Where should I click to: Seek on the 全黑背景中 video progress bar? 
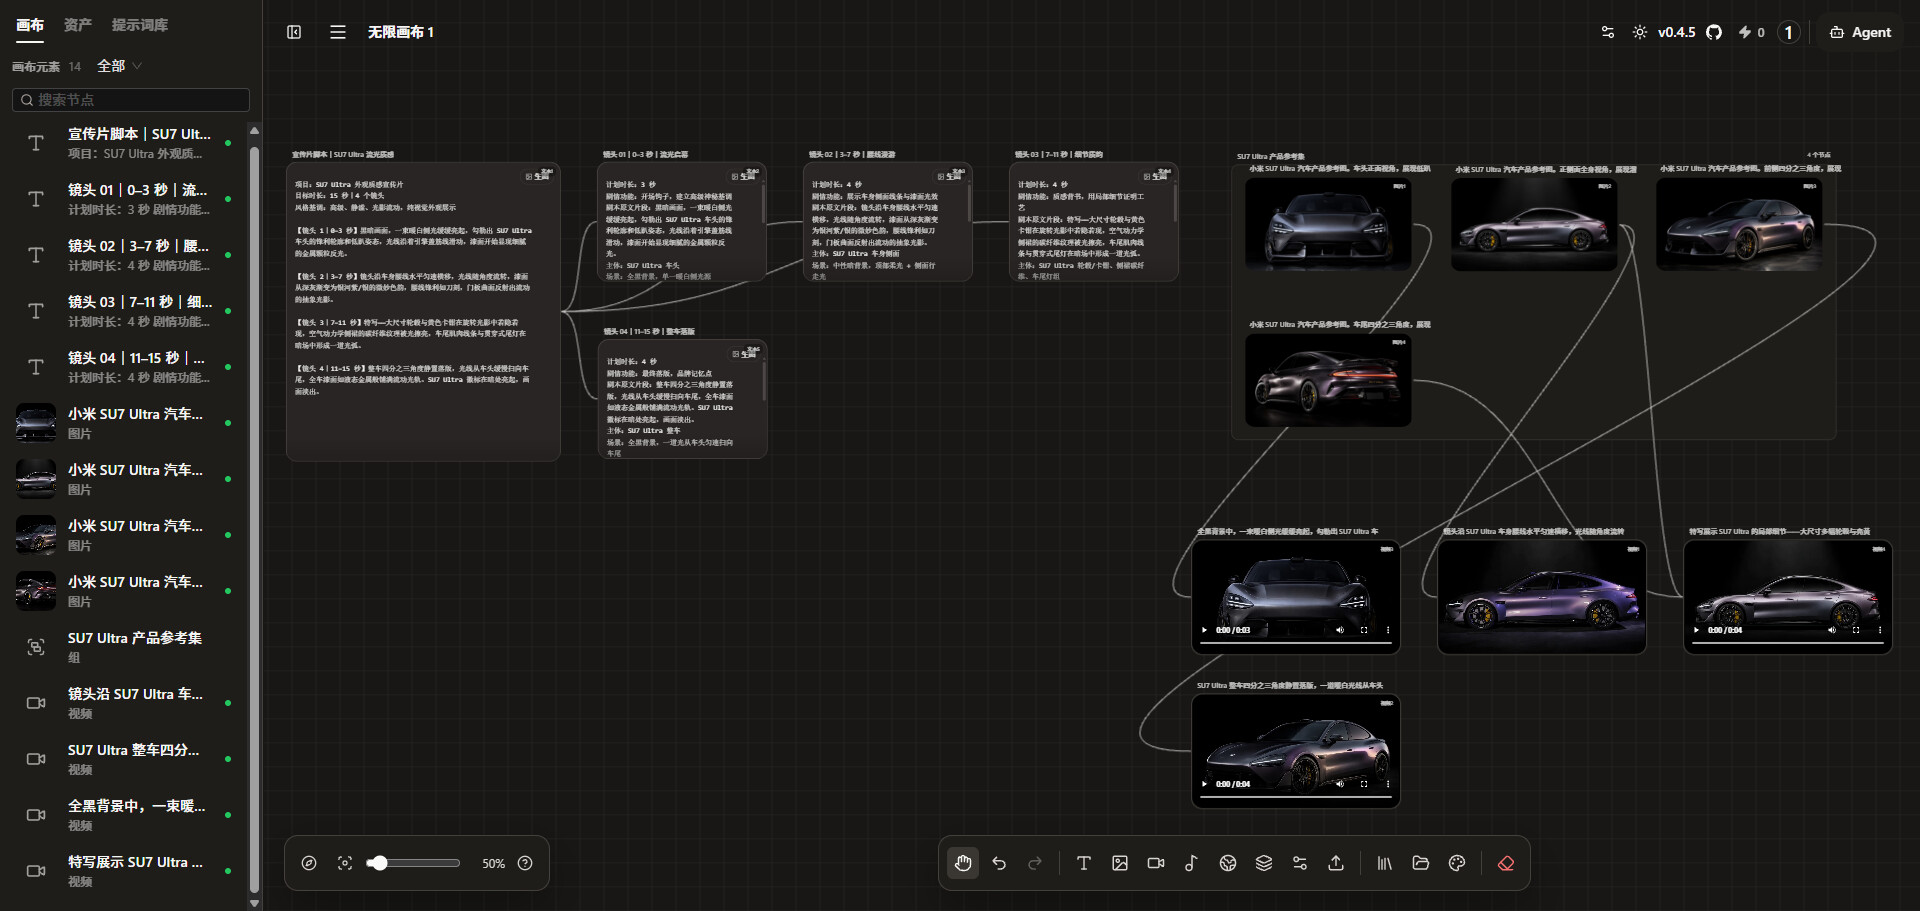pyautogui.click(x=1296, y=642)
